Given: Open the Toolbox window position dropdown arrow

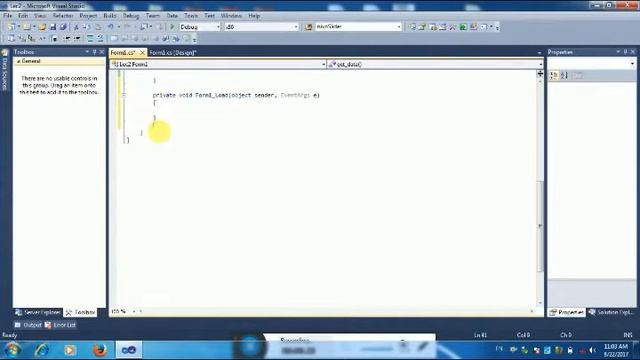Looking at the screenshot, I should pos(87,52).
